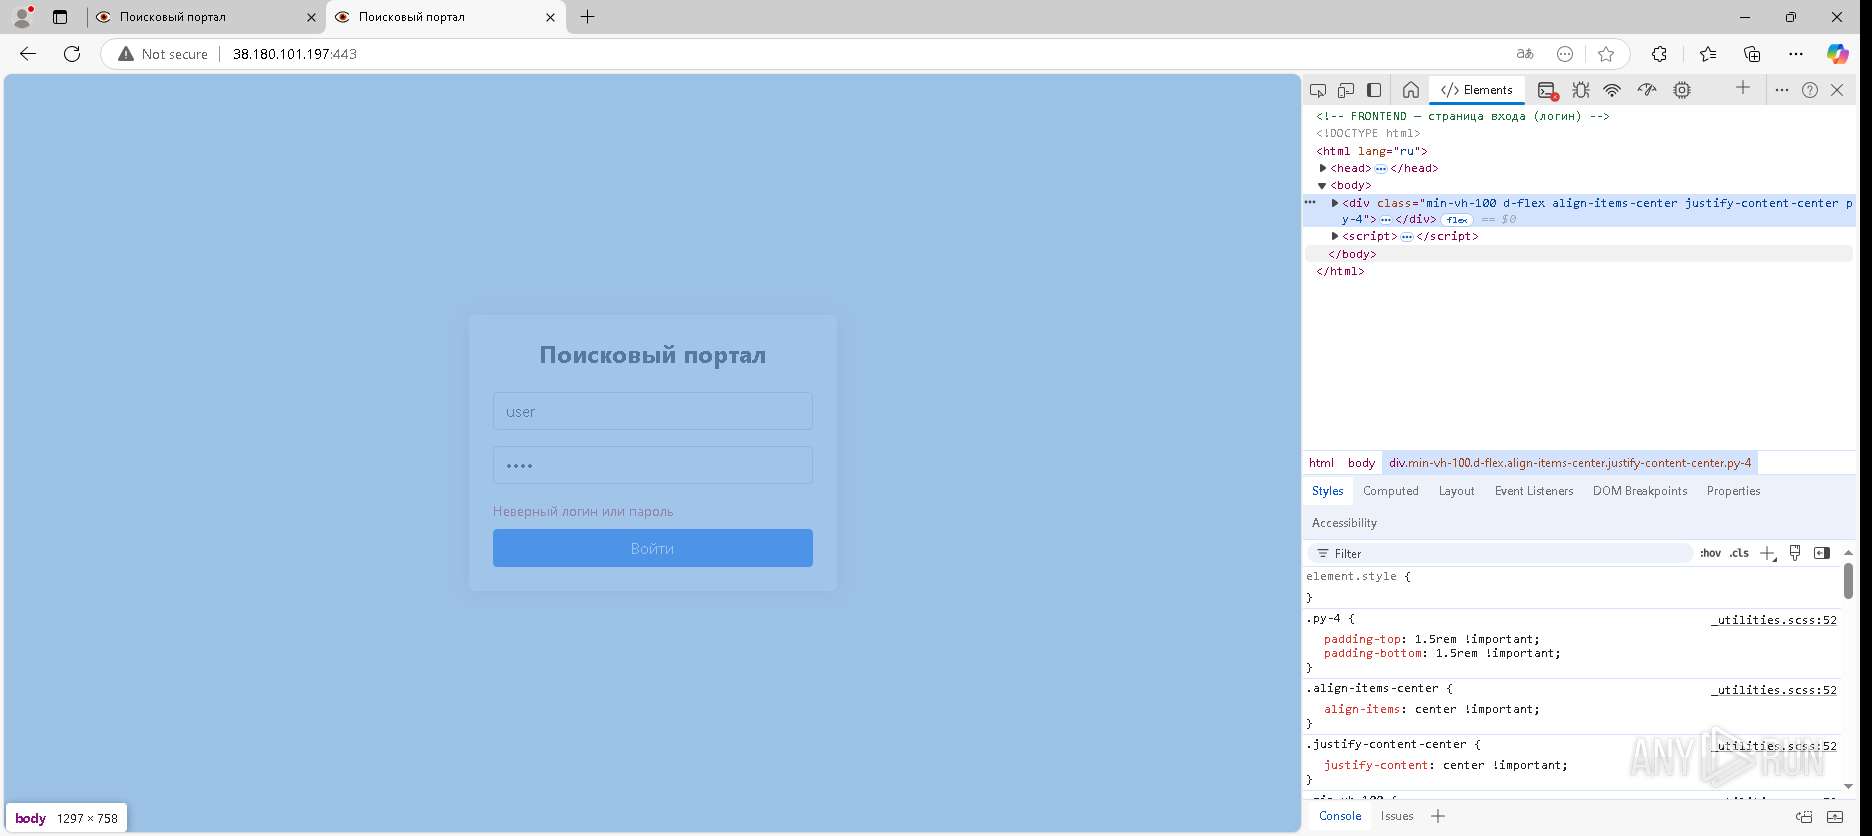Screen dimensions: 1872x836
Task: Open DevTools customize three-dots menu
Action: 1782,90
